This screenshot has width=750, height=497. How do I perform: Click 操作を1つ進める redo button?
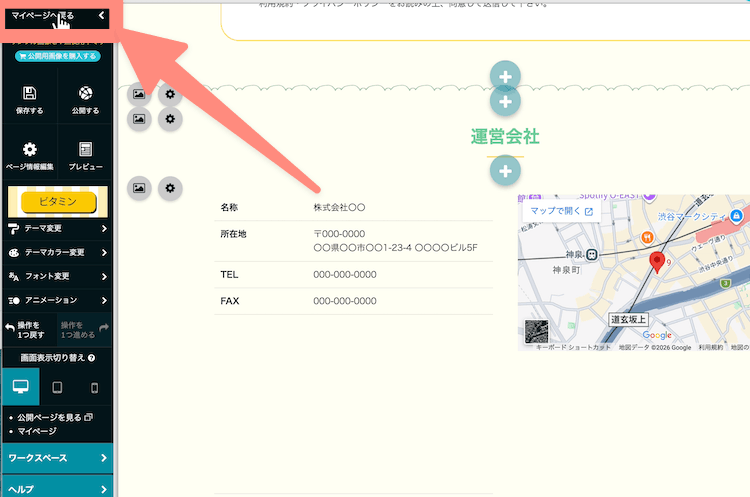click(85, 330)
